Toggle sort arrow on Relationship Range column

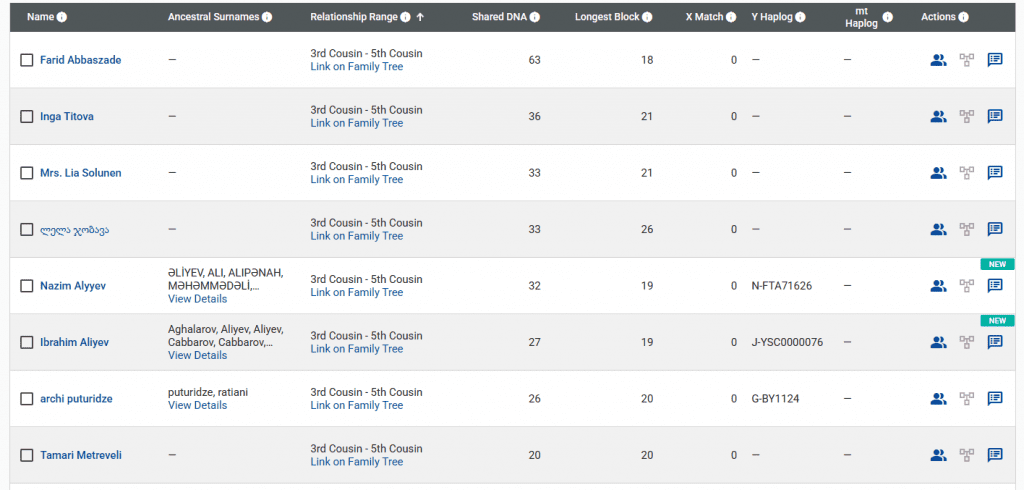[x=420, y=17]
